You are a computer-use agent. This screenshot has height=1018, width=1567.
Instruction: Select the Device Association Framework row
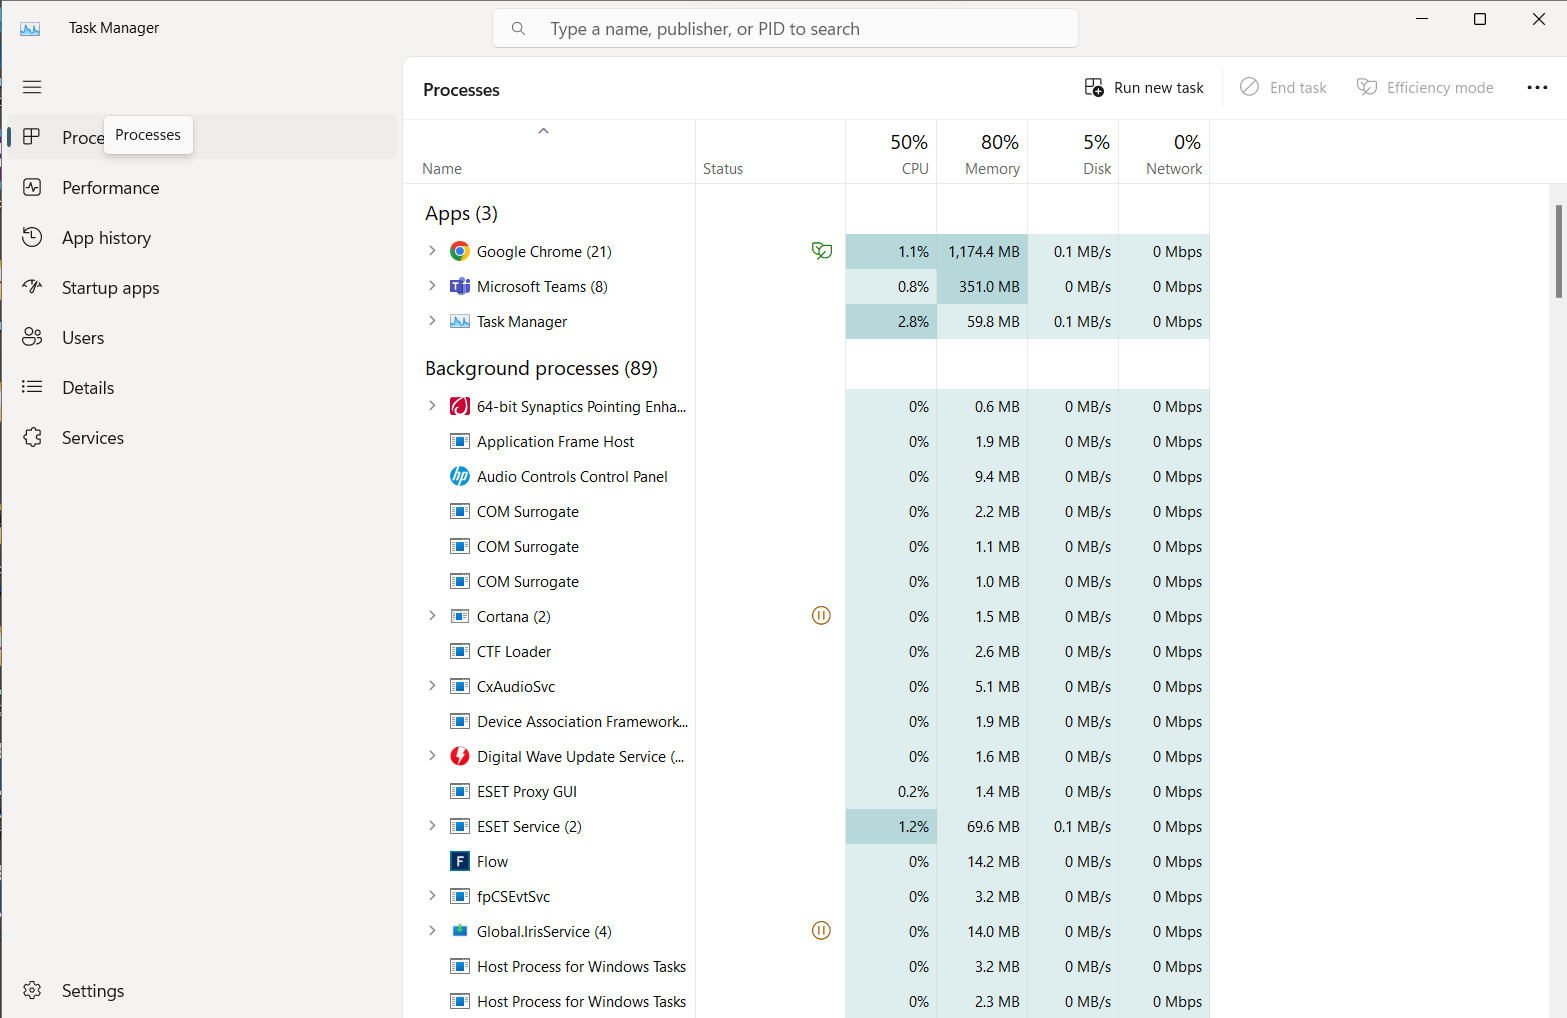pyautogui.click(x=807, y=721)
